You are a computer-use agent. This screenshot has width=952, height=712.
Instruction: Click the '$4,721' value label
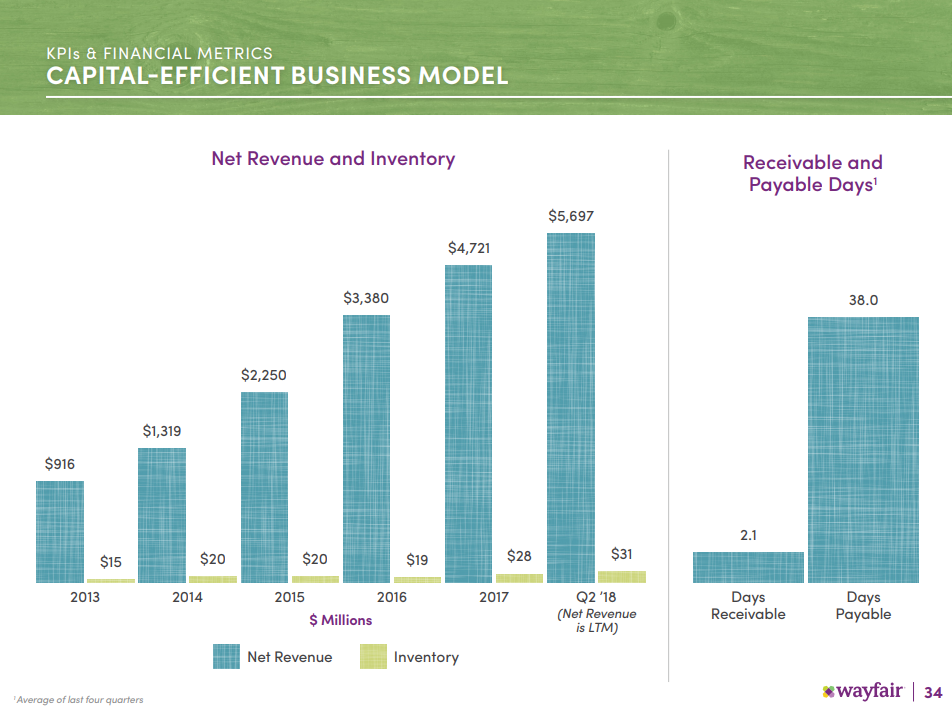pos(469,248)
